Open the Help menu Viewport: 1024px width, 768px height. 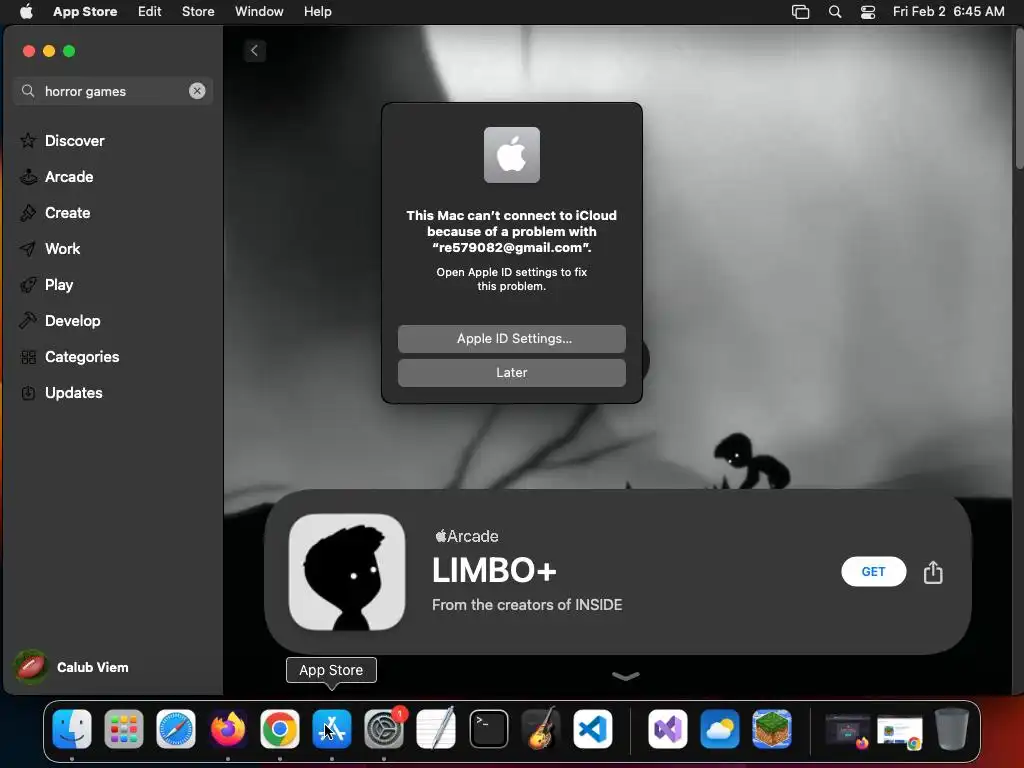click(317, 11)
